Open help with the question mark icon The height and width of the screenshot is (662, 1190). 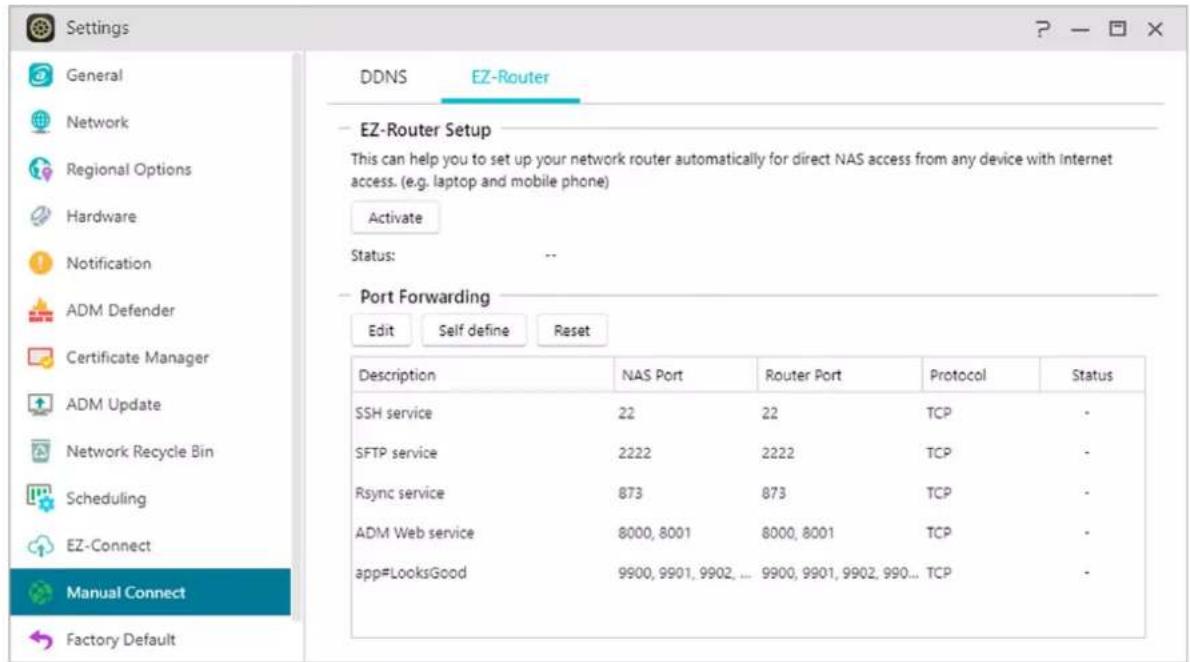[x=1043, y=29]
